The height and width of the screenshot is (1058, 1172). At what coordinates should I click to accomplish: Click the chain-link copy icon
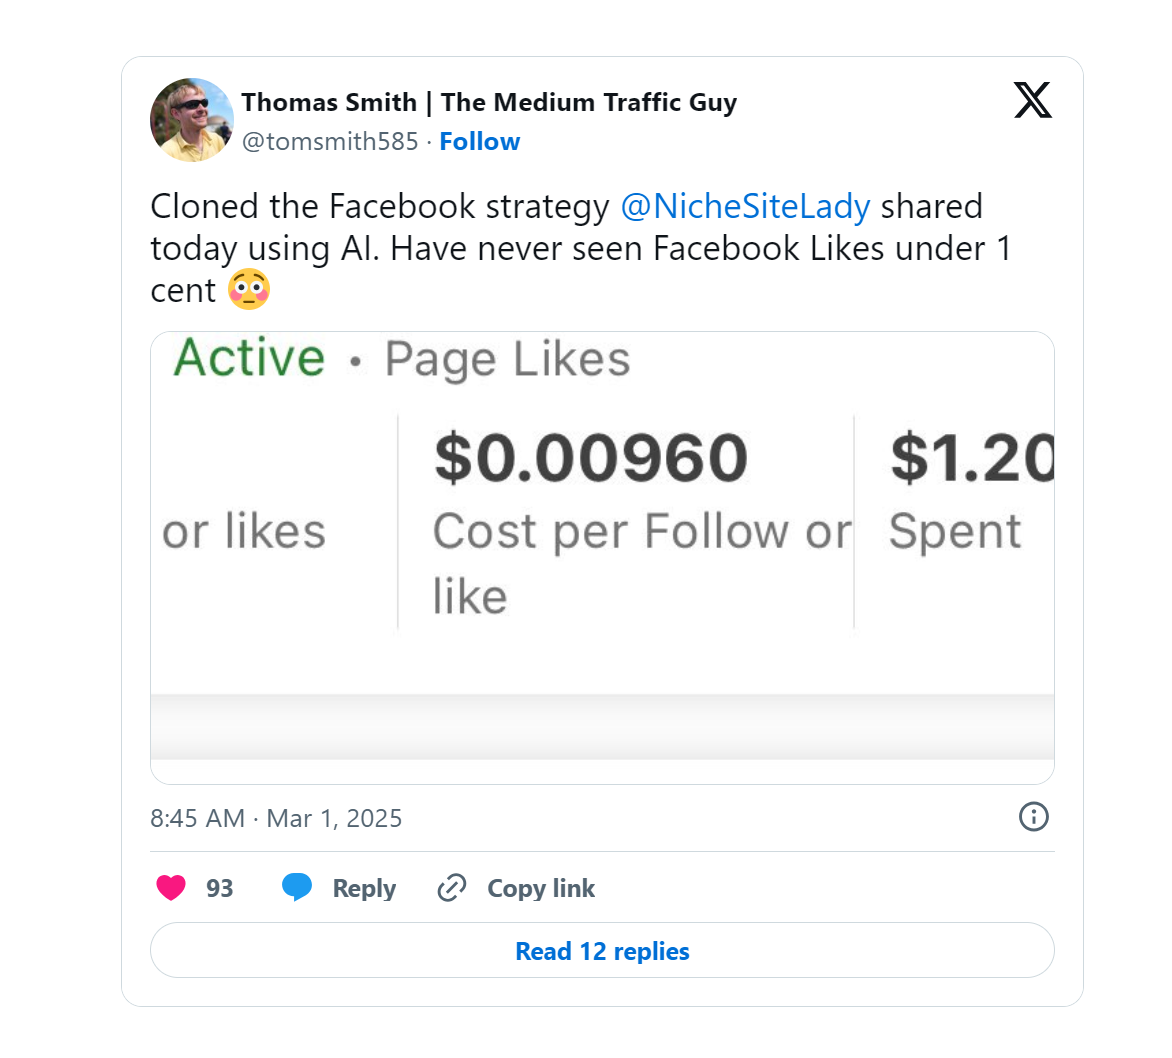(452, 888)
